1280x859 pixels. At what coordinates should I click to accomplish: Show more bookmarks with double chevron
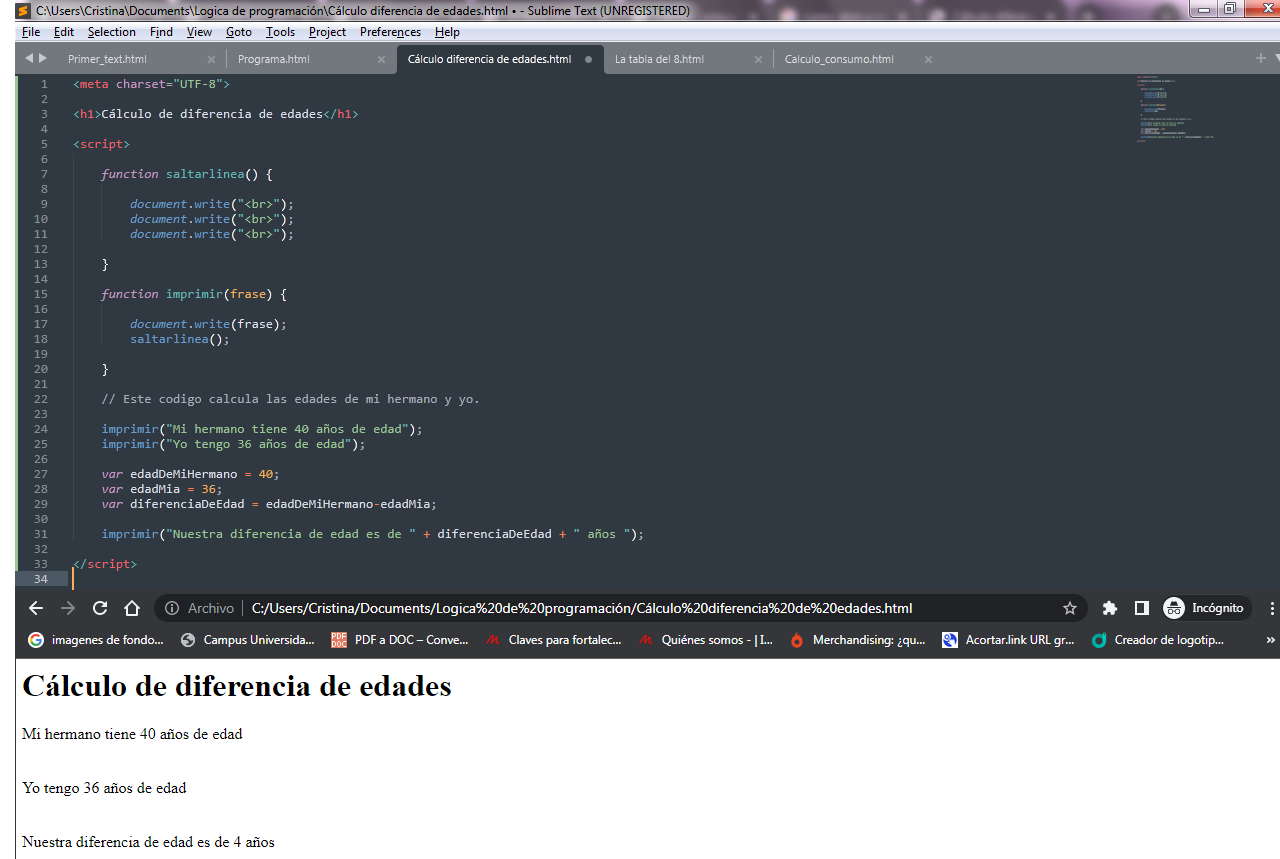pos(1271,640)
